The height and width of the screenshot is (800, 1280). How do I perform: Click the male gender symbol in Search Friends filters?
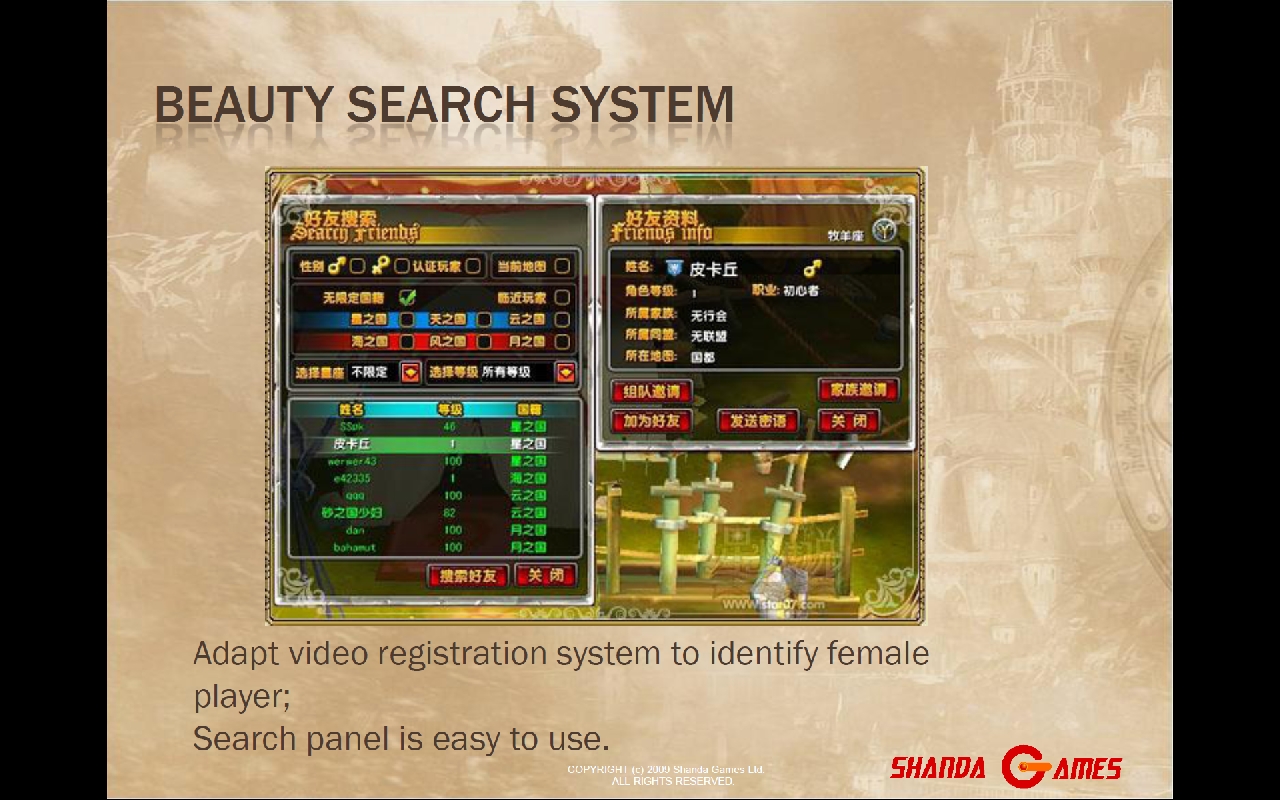pos(337,266)
